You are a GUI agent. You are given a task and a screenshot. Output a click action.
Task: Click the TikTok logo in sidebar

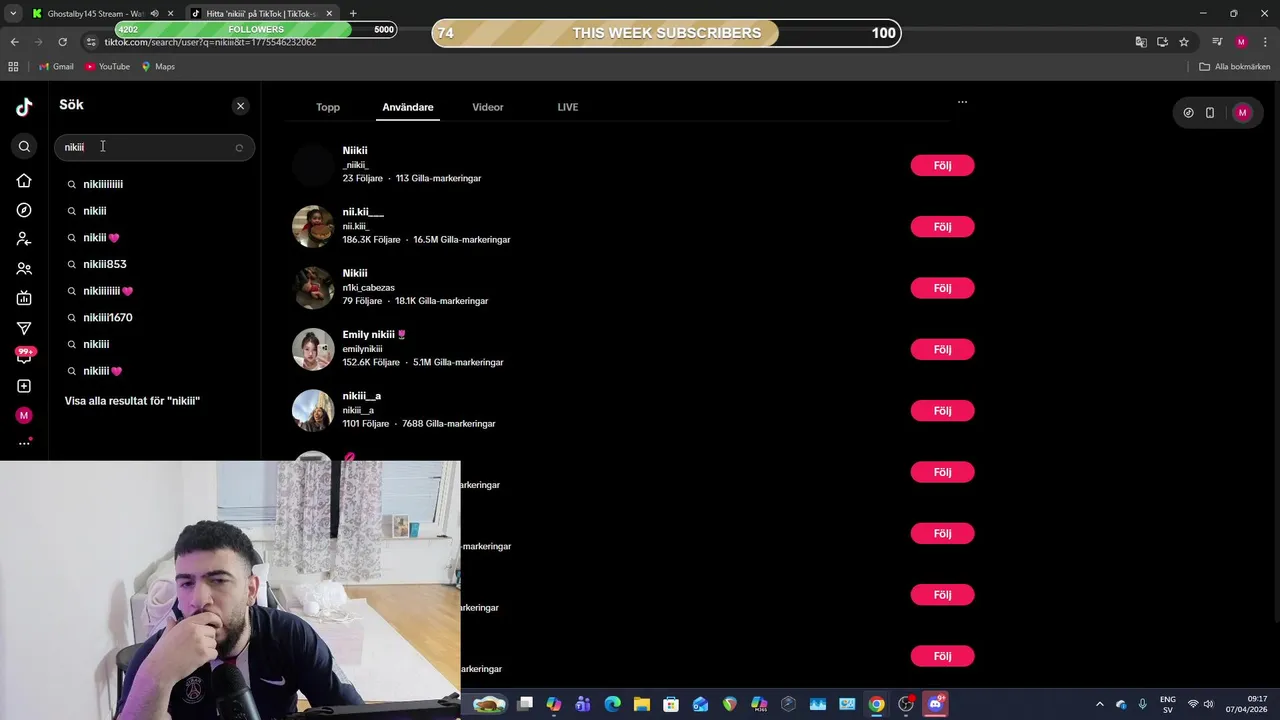24,107
